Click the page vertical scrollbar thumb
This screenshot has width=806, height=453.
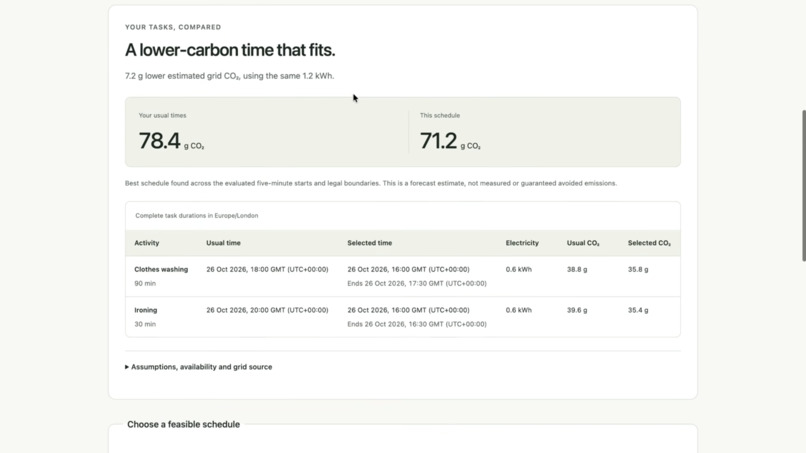[x=803, y=186]
